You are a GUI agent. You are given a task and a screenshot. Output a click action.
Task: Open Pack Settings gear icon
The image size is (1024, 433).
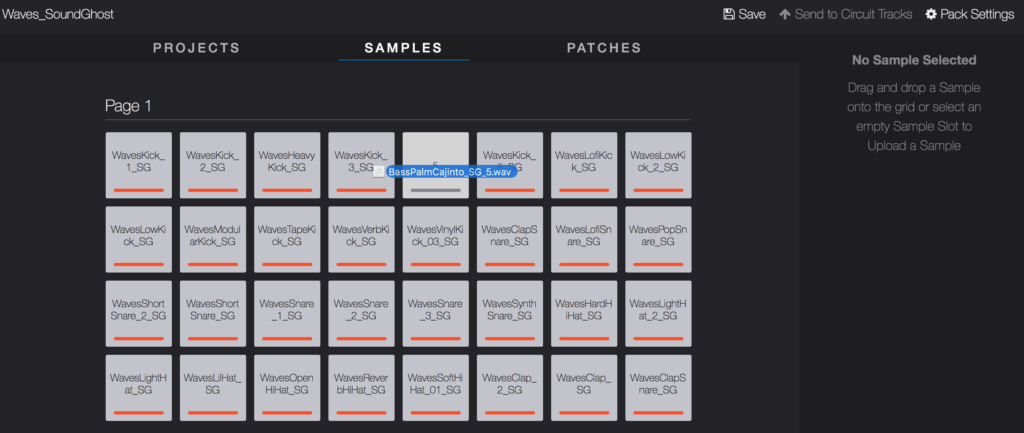pos(931,14)
